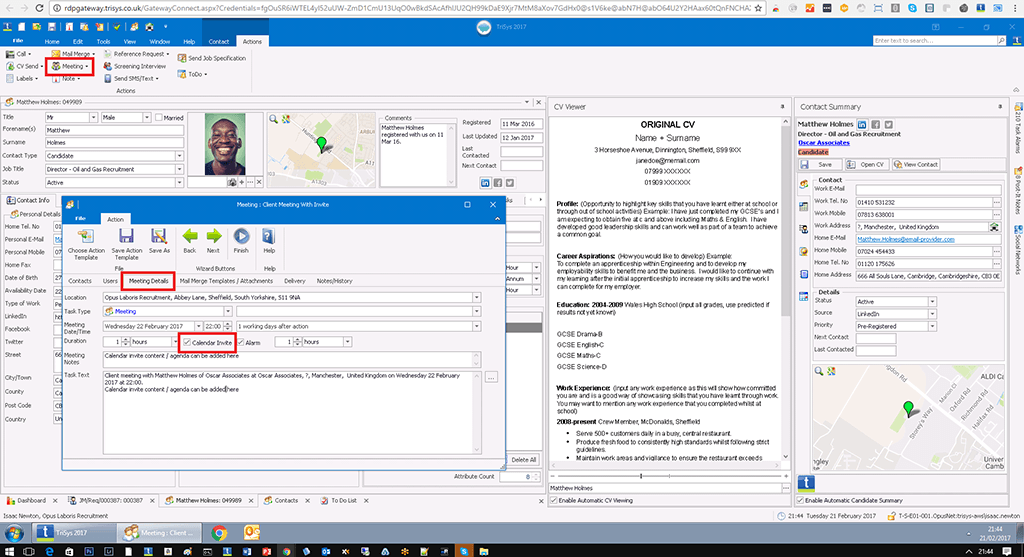This screenshot has height=557, width=1024.
Task: Switch to the Users tab
Action: (x=110, y=281)
